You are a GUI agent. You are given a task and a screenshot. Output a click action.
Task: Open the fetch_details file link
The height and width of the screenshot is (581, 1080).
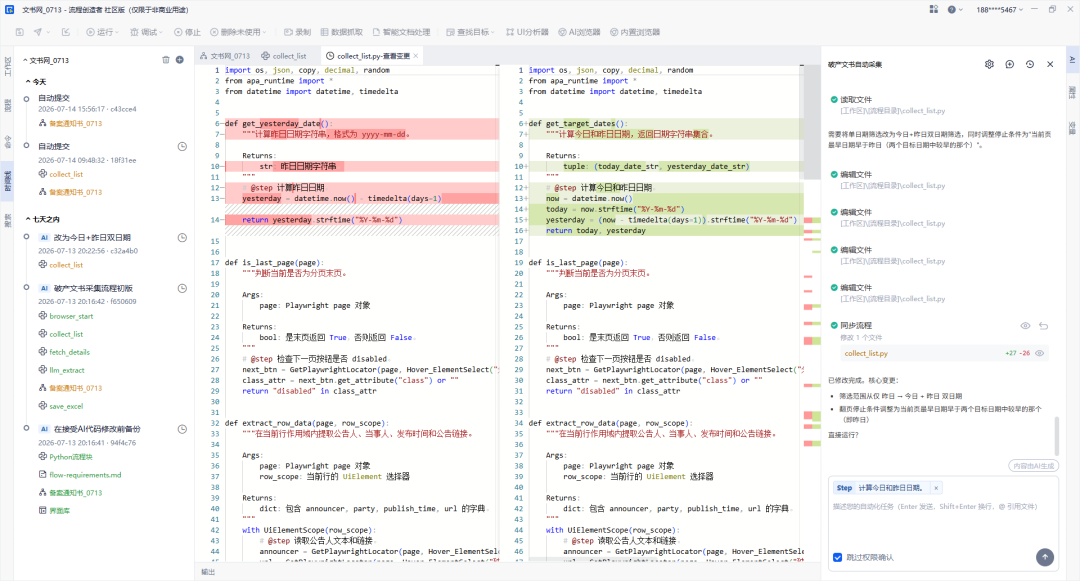pyautogui.click(x=70, y=352)
